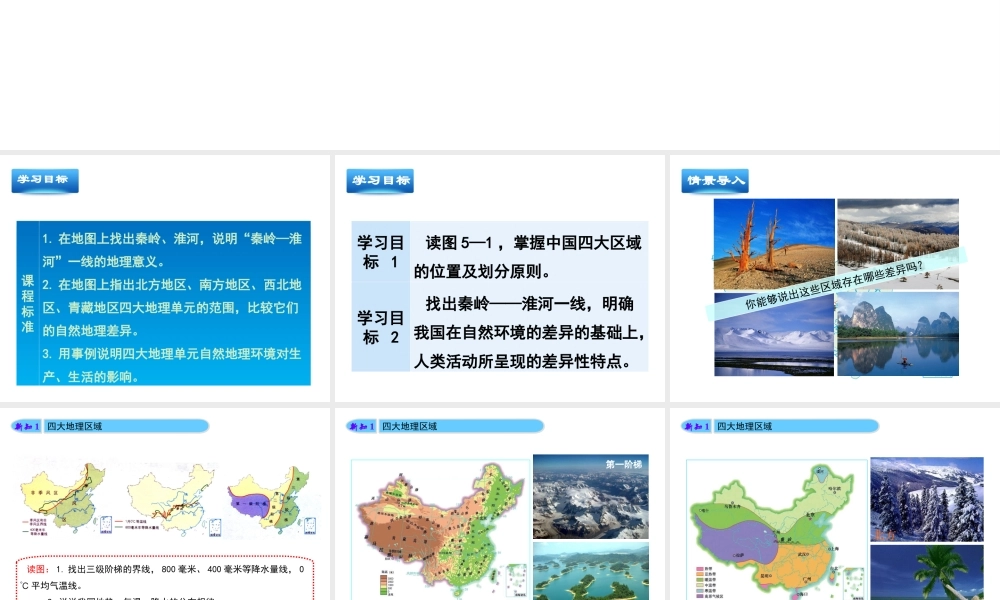The image size is (1000, 600).
Task: Click the 学习目标 badge on first slide
Action: tap(45, 180)
